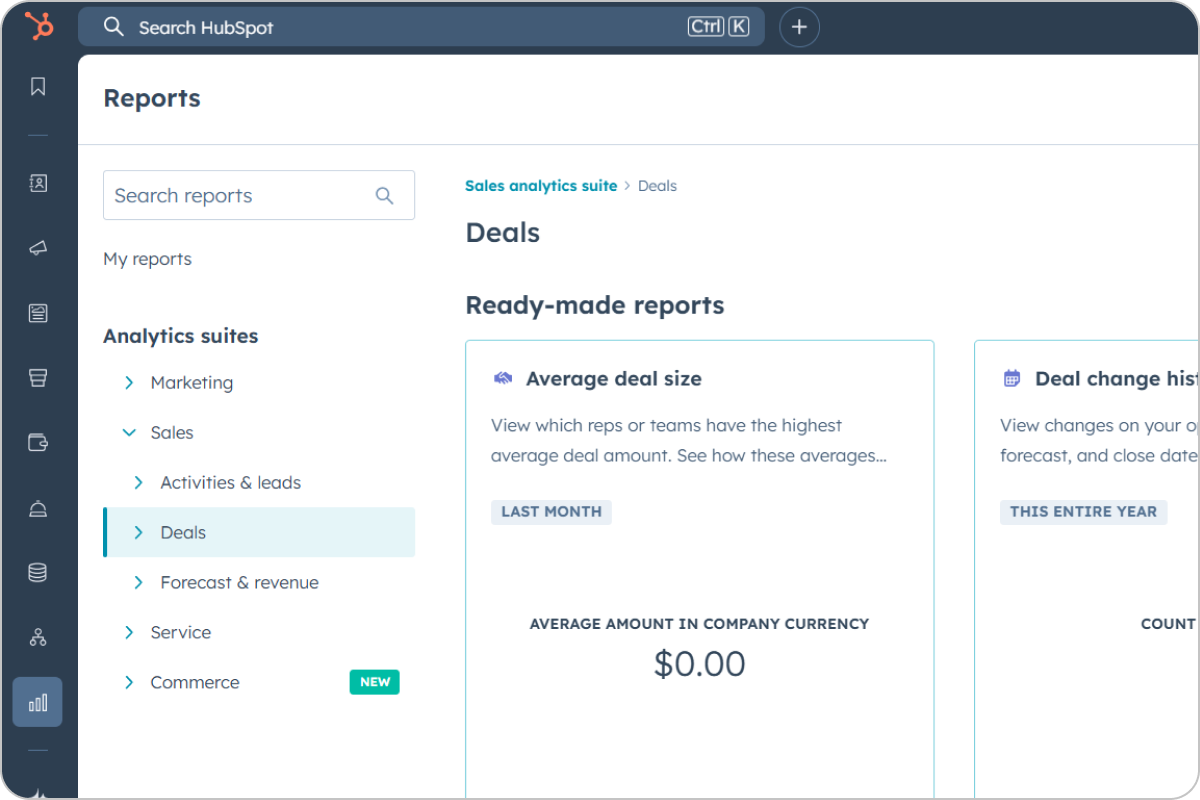Viewport: 1200px width, 800px height.
Task: Expand the Activities & leads chevron
Action: pos(138,483)
